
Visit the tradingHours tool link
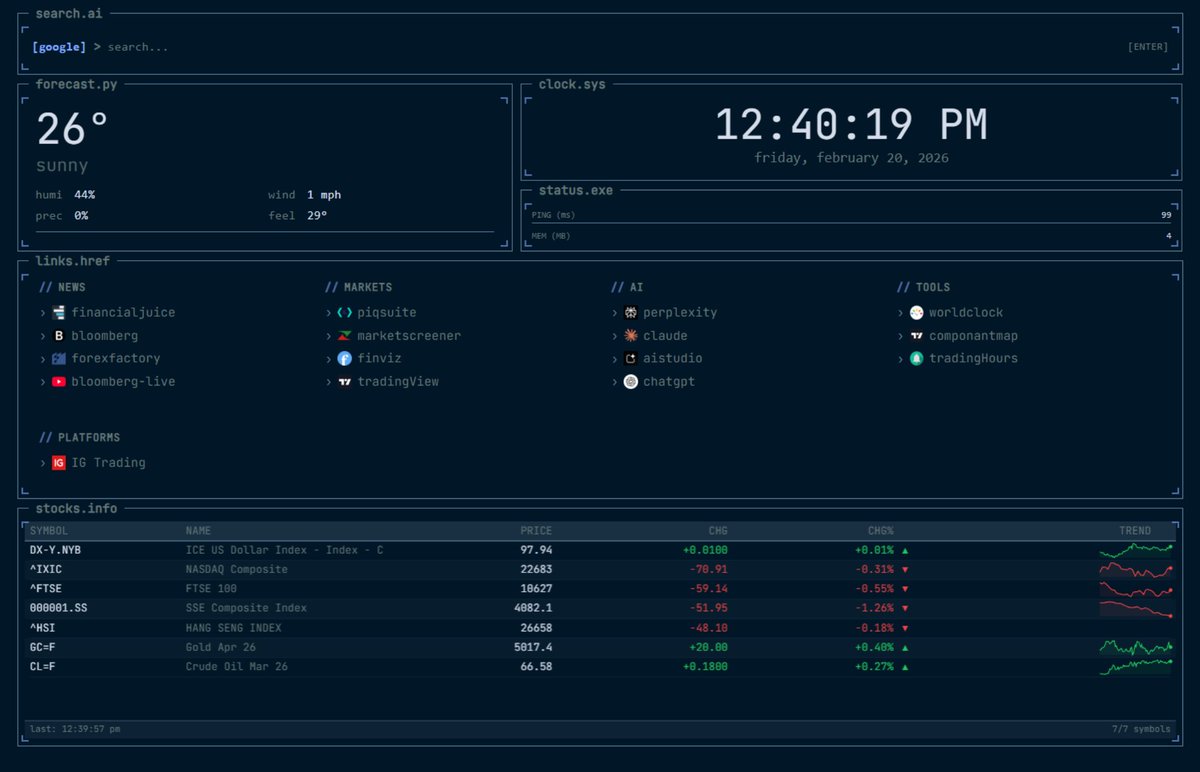[973, 358]
